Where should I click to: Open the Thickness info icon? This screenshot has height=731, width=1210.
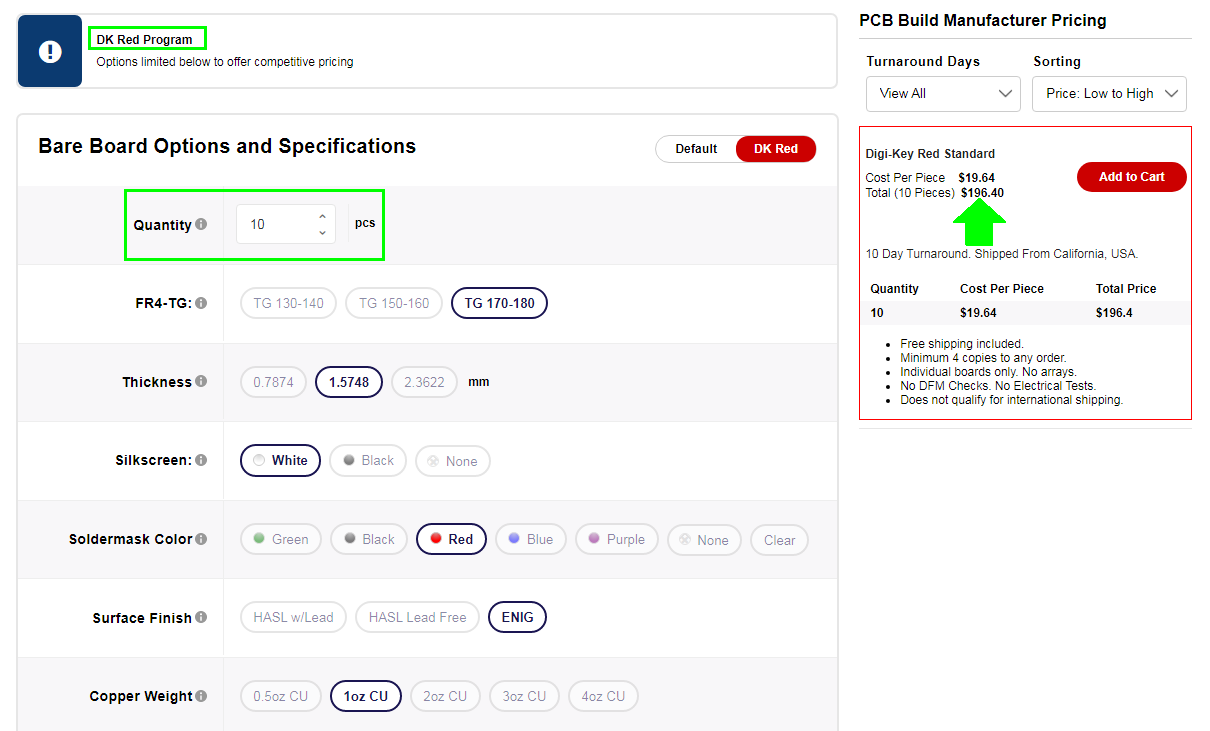pyautogui.click(x=201, y=382)
